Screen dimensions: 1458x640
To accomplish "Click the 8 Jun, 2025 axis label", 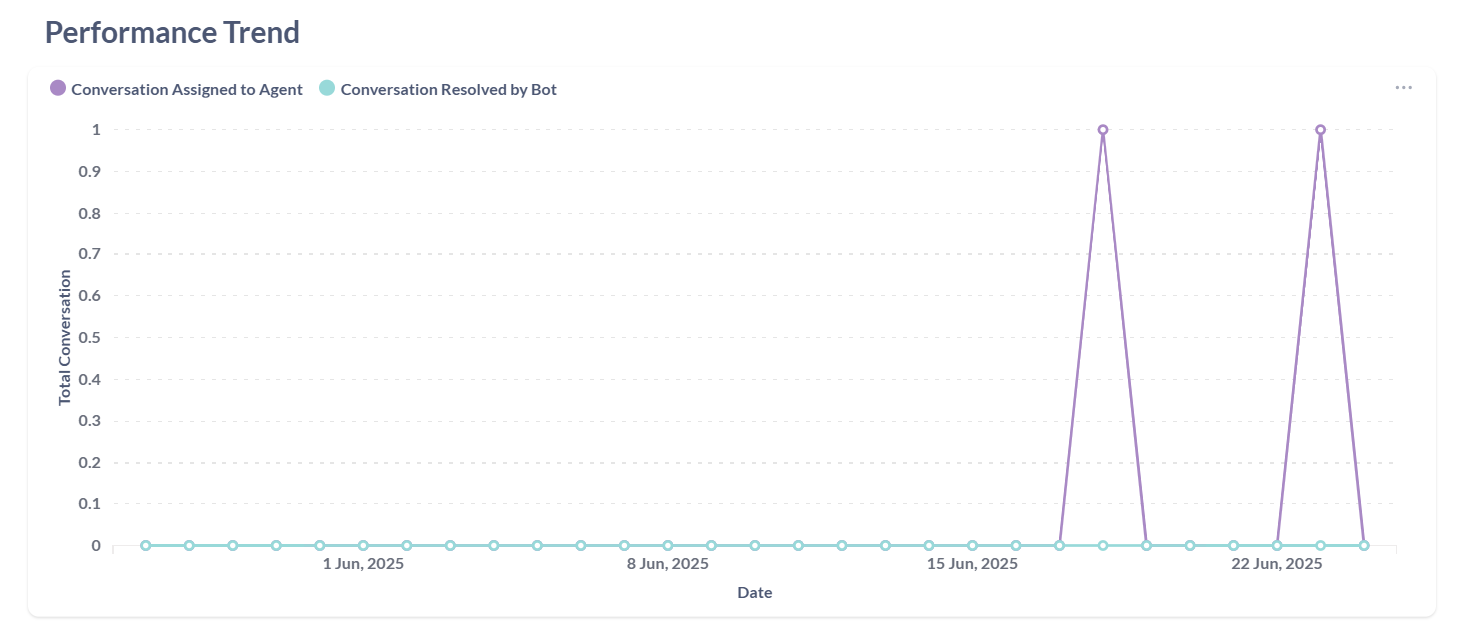I will [x=668, y=563].
